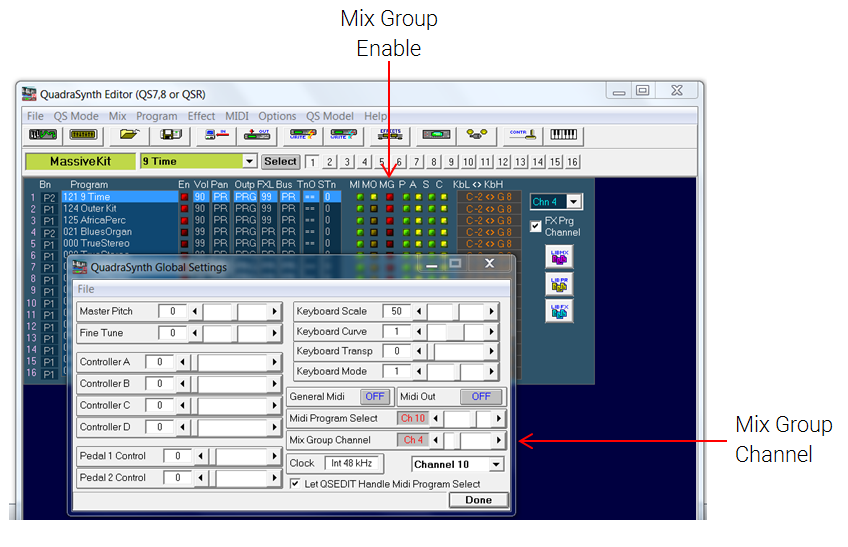The image size is (848, 547).
Task: Toggle the FX Prg Channel checkbox
Action: 536,226
